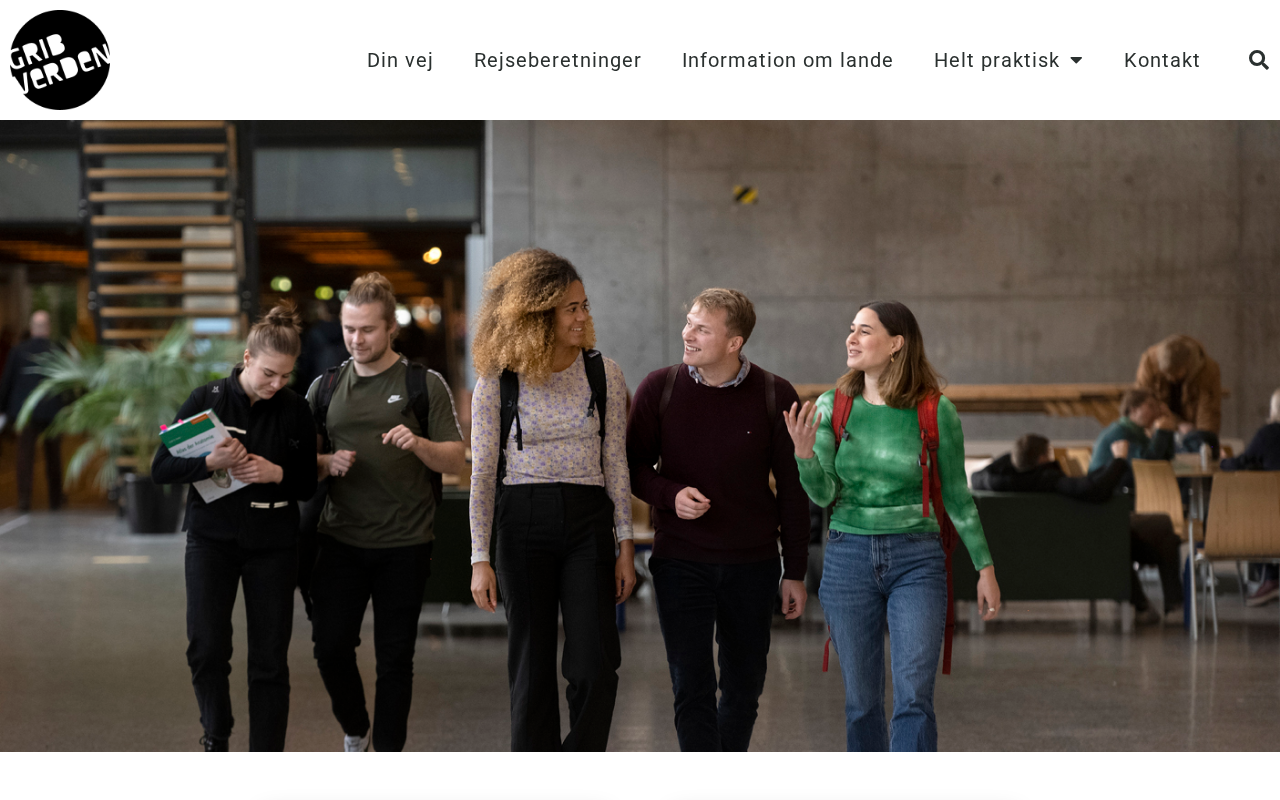Open the search magnifier icon
The height and width of the screenshot is (800, 1280).
[1259, 60]
